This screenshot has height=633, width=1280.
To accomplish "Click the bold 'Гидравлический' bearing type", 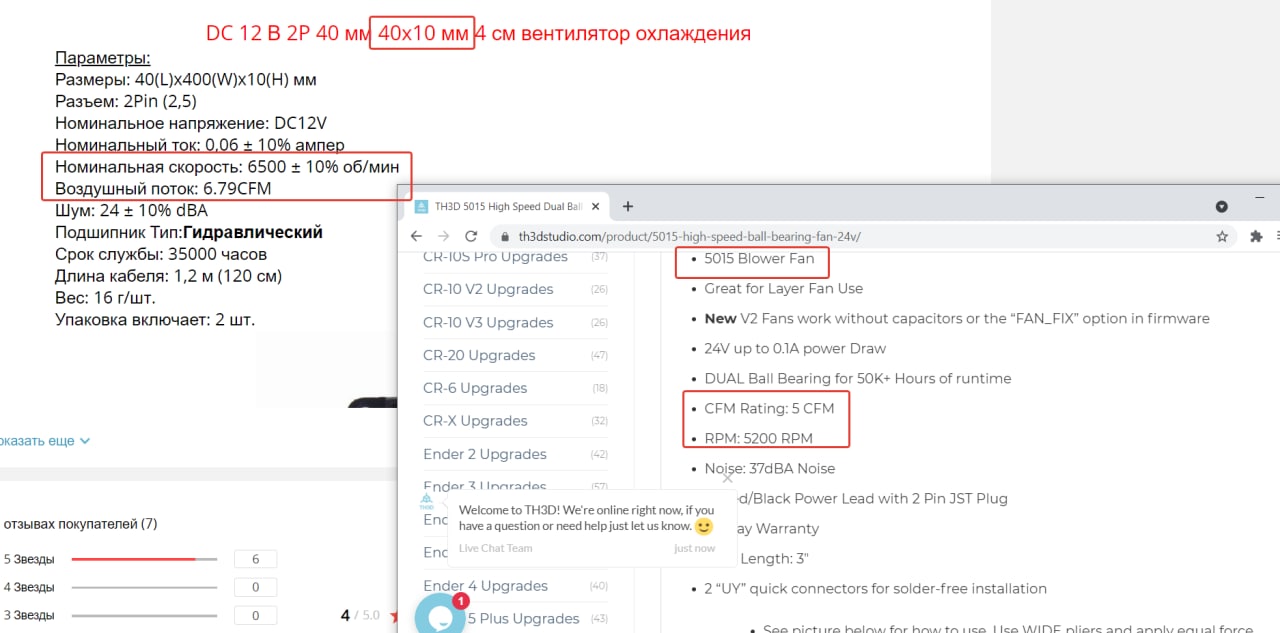I will click(253, 232).
